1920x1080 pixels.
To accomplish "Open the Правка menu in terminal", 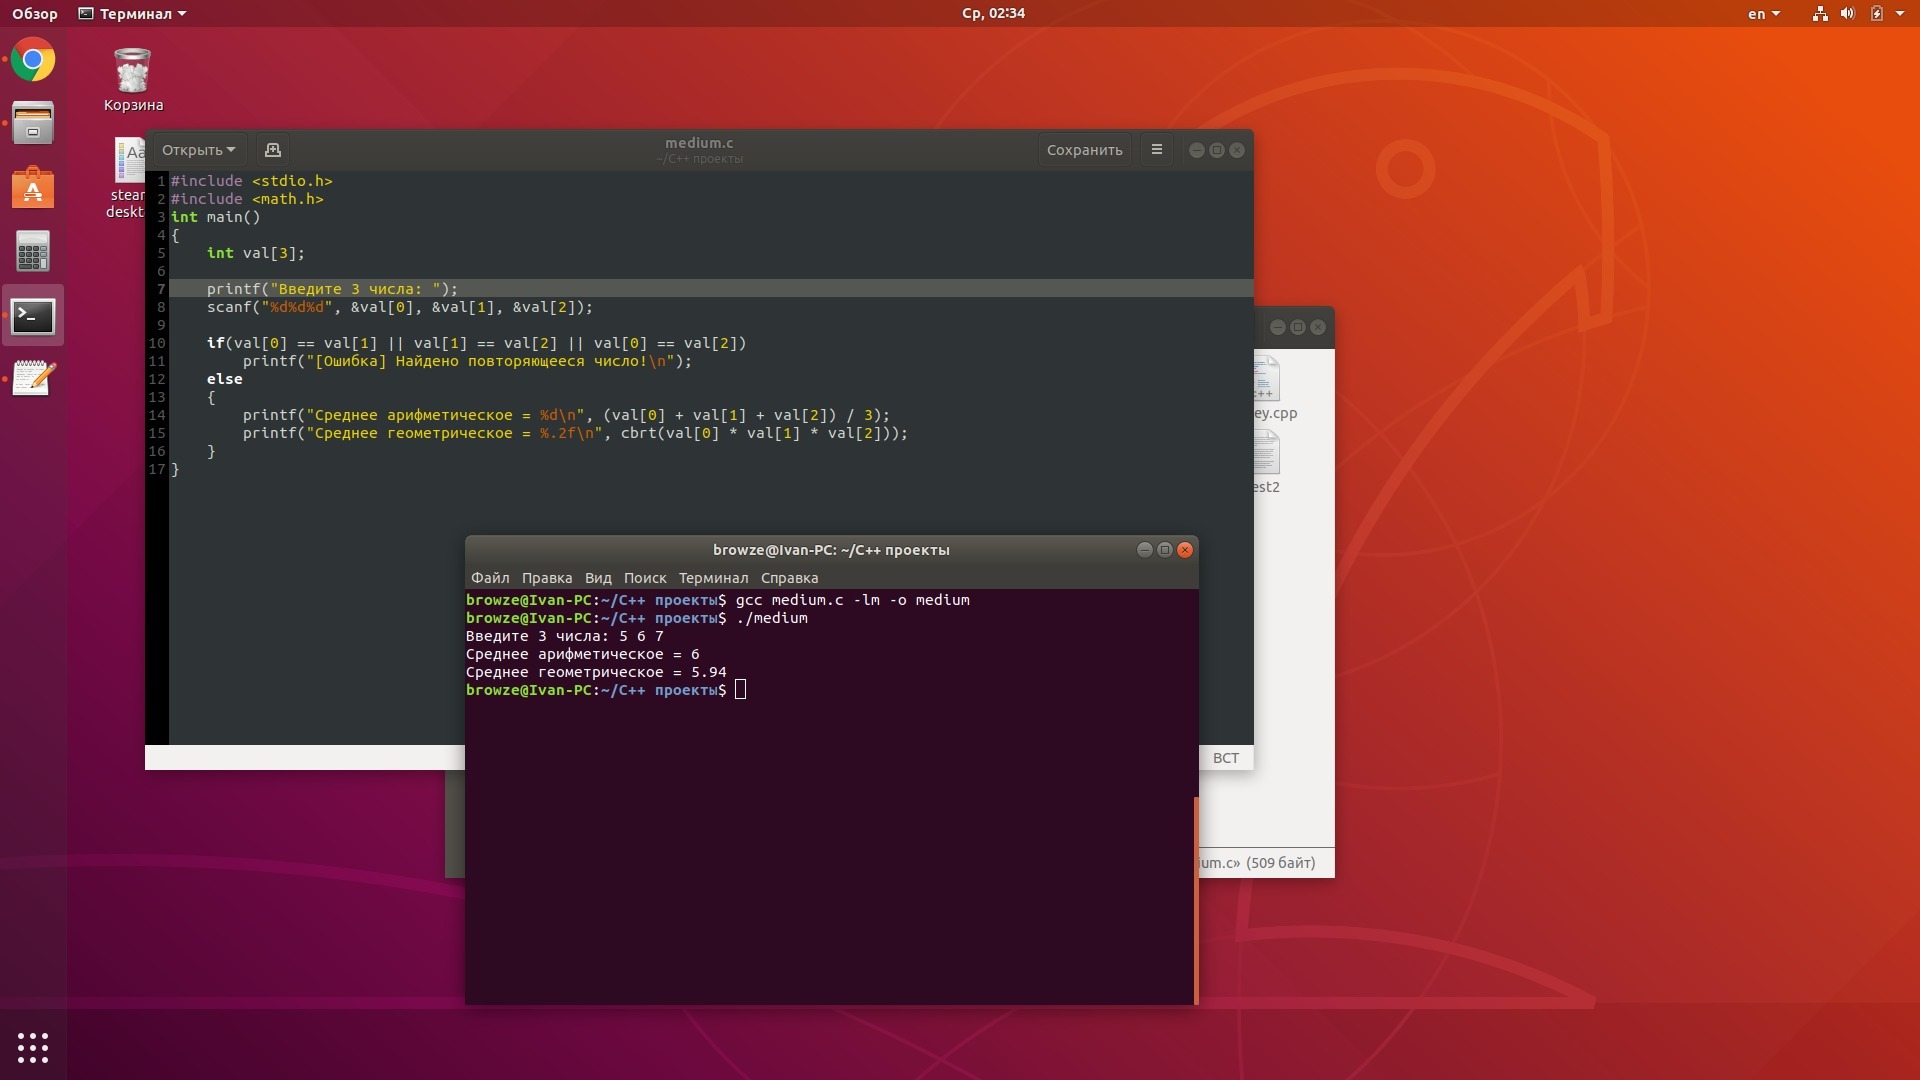I will pyautogui.click(x=547, y=578).
